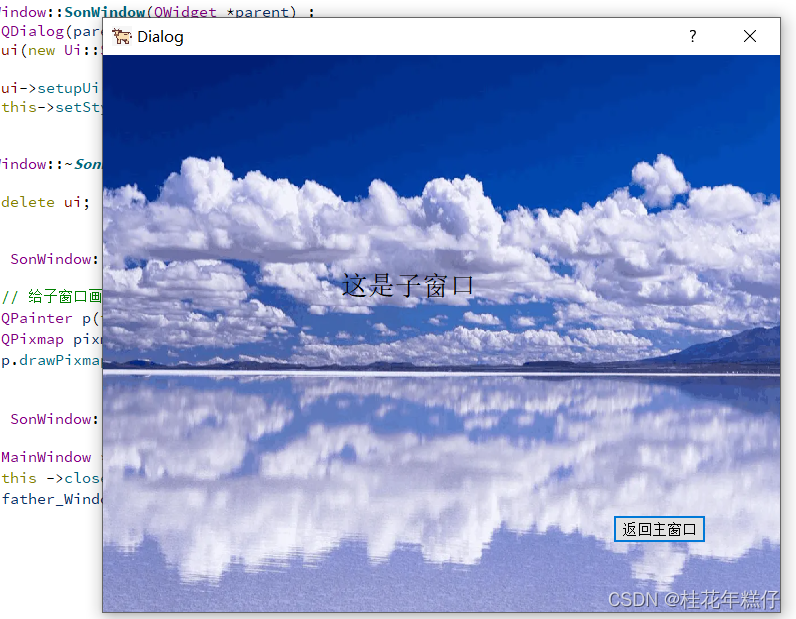Screen dimensions: 796x619
Task: Click the Dialog title text
Action: (160, 37)
